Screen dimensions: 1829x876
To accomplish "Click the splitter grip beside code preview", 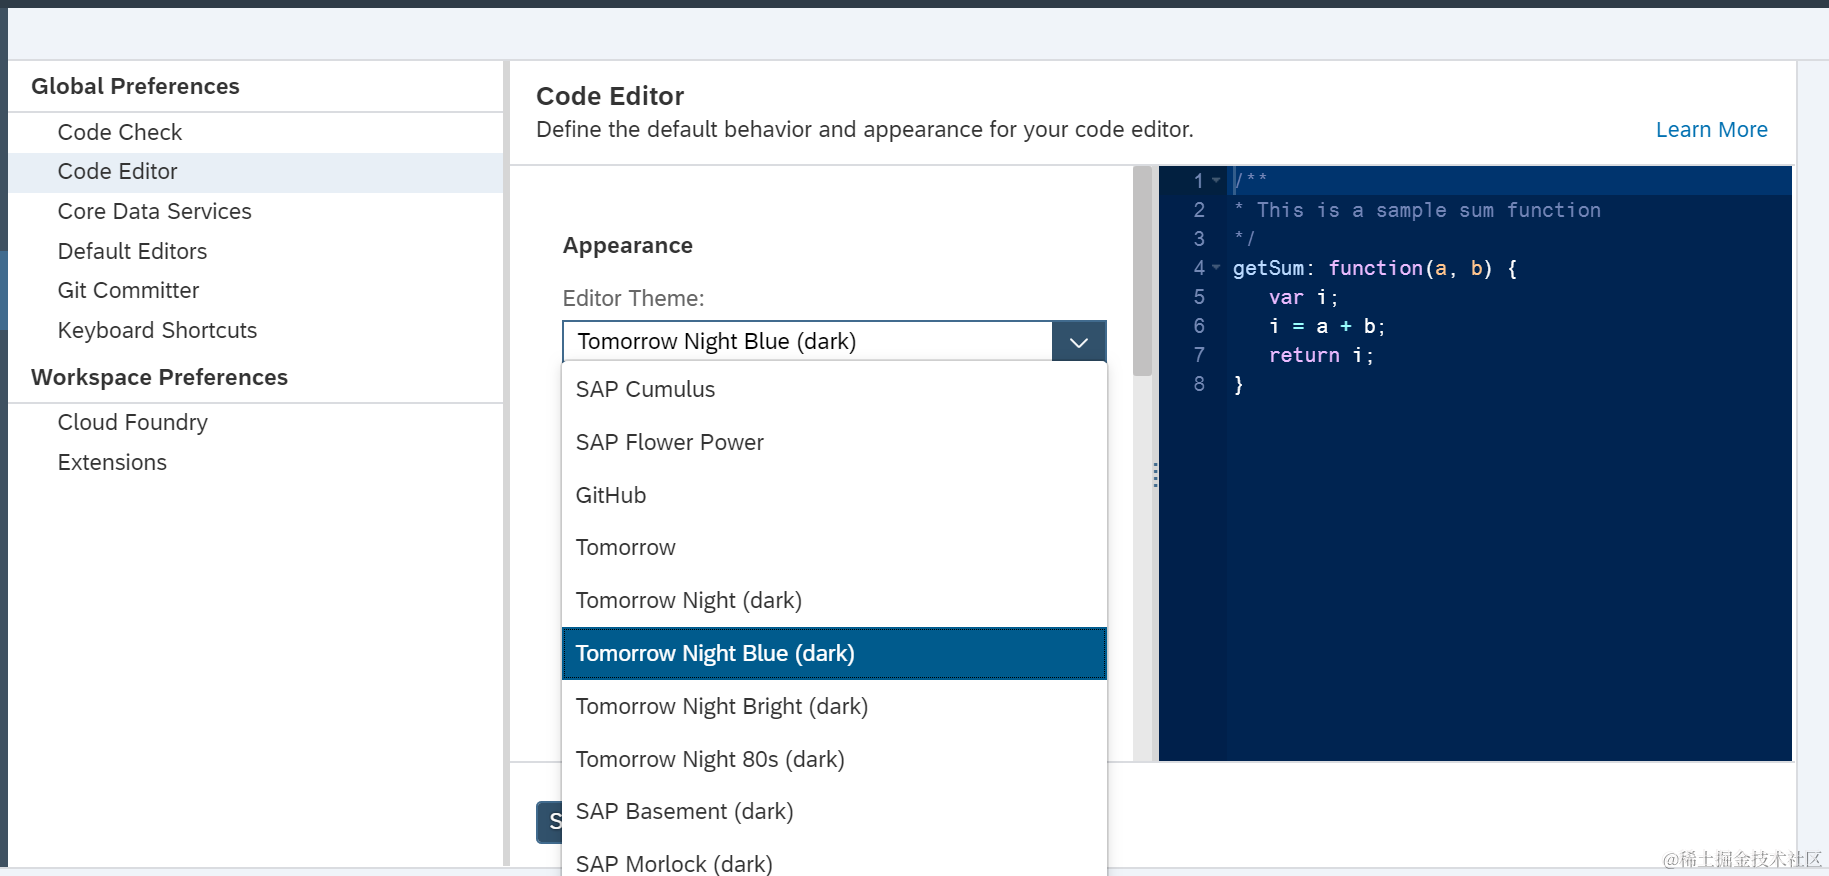I will click(1155, 475).
